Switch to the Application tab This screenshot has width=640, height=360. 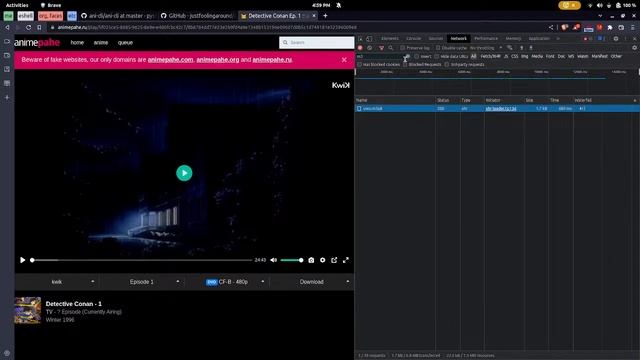[539, 39]
